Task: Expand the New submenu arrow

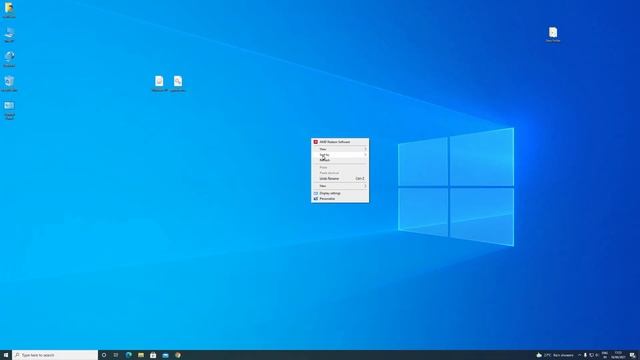Action: click(365, 186)
